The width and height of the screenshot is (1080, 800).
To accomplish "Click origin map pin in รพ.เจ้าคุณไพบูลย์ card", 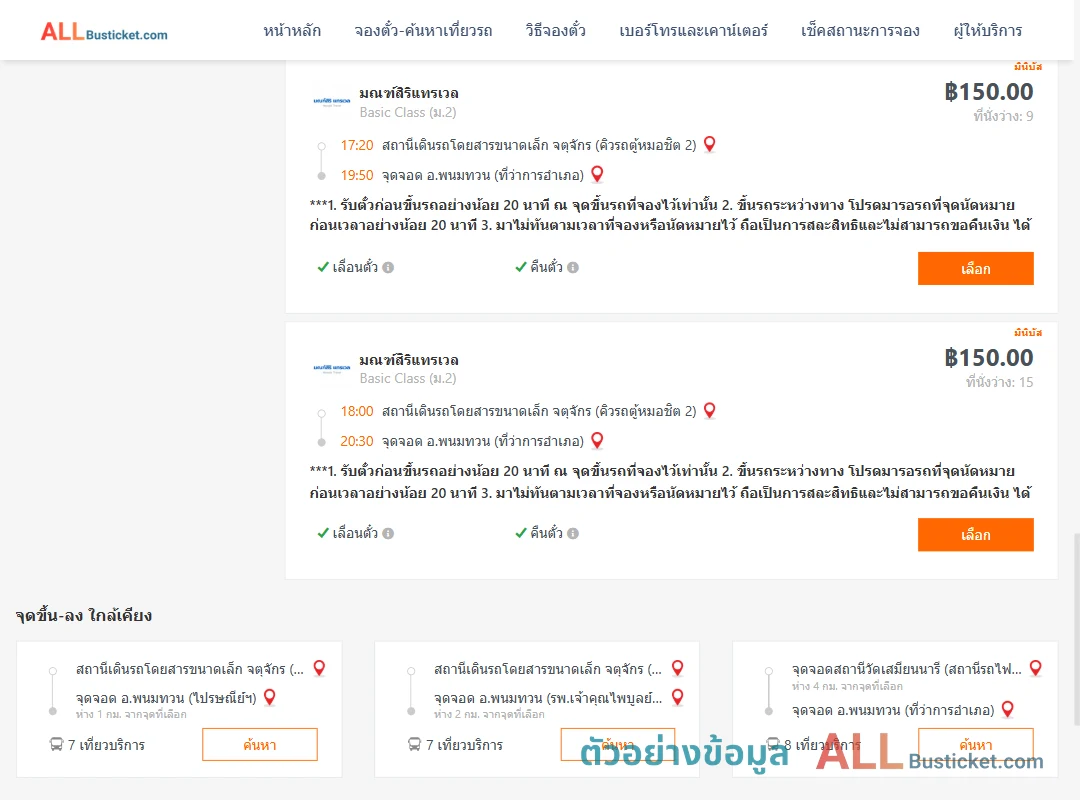I will point(678,668).
